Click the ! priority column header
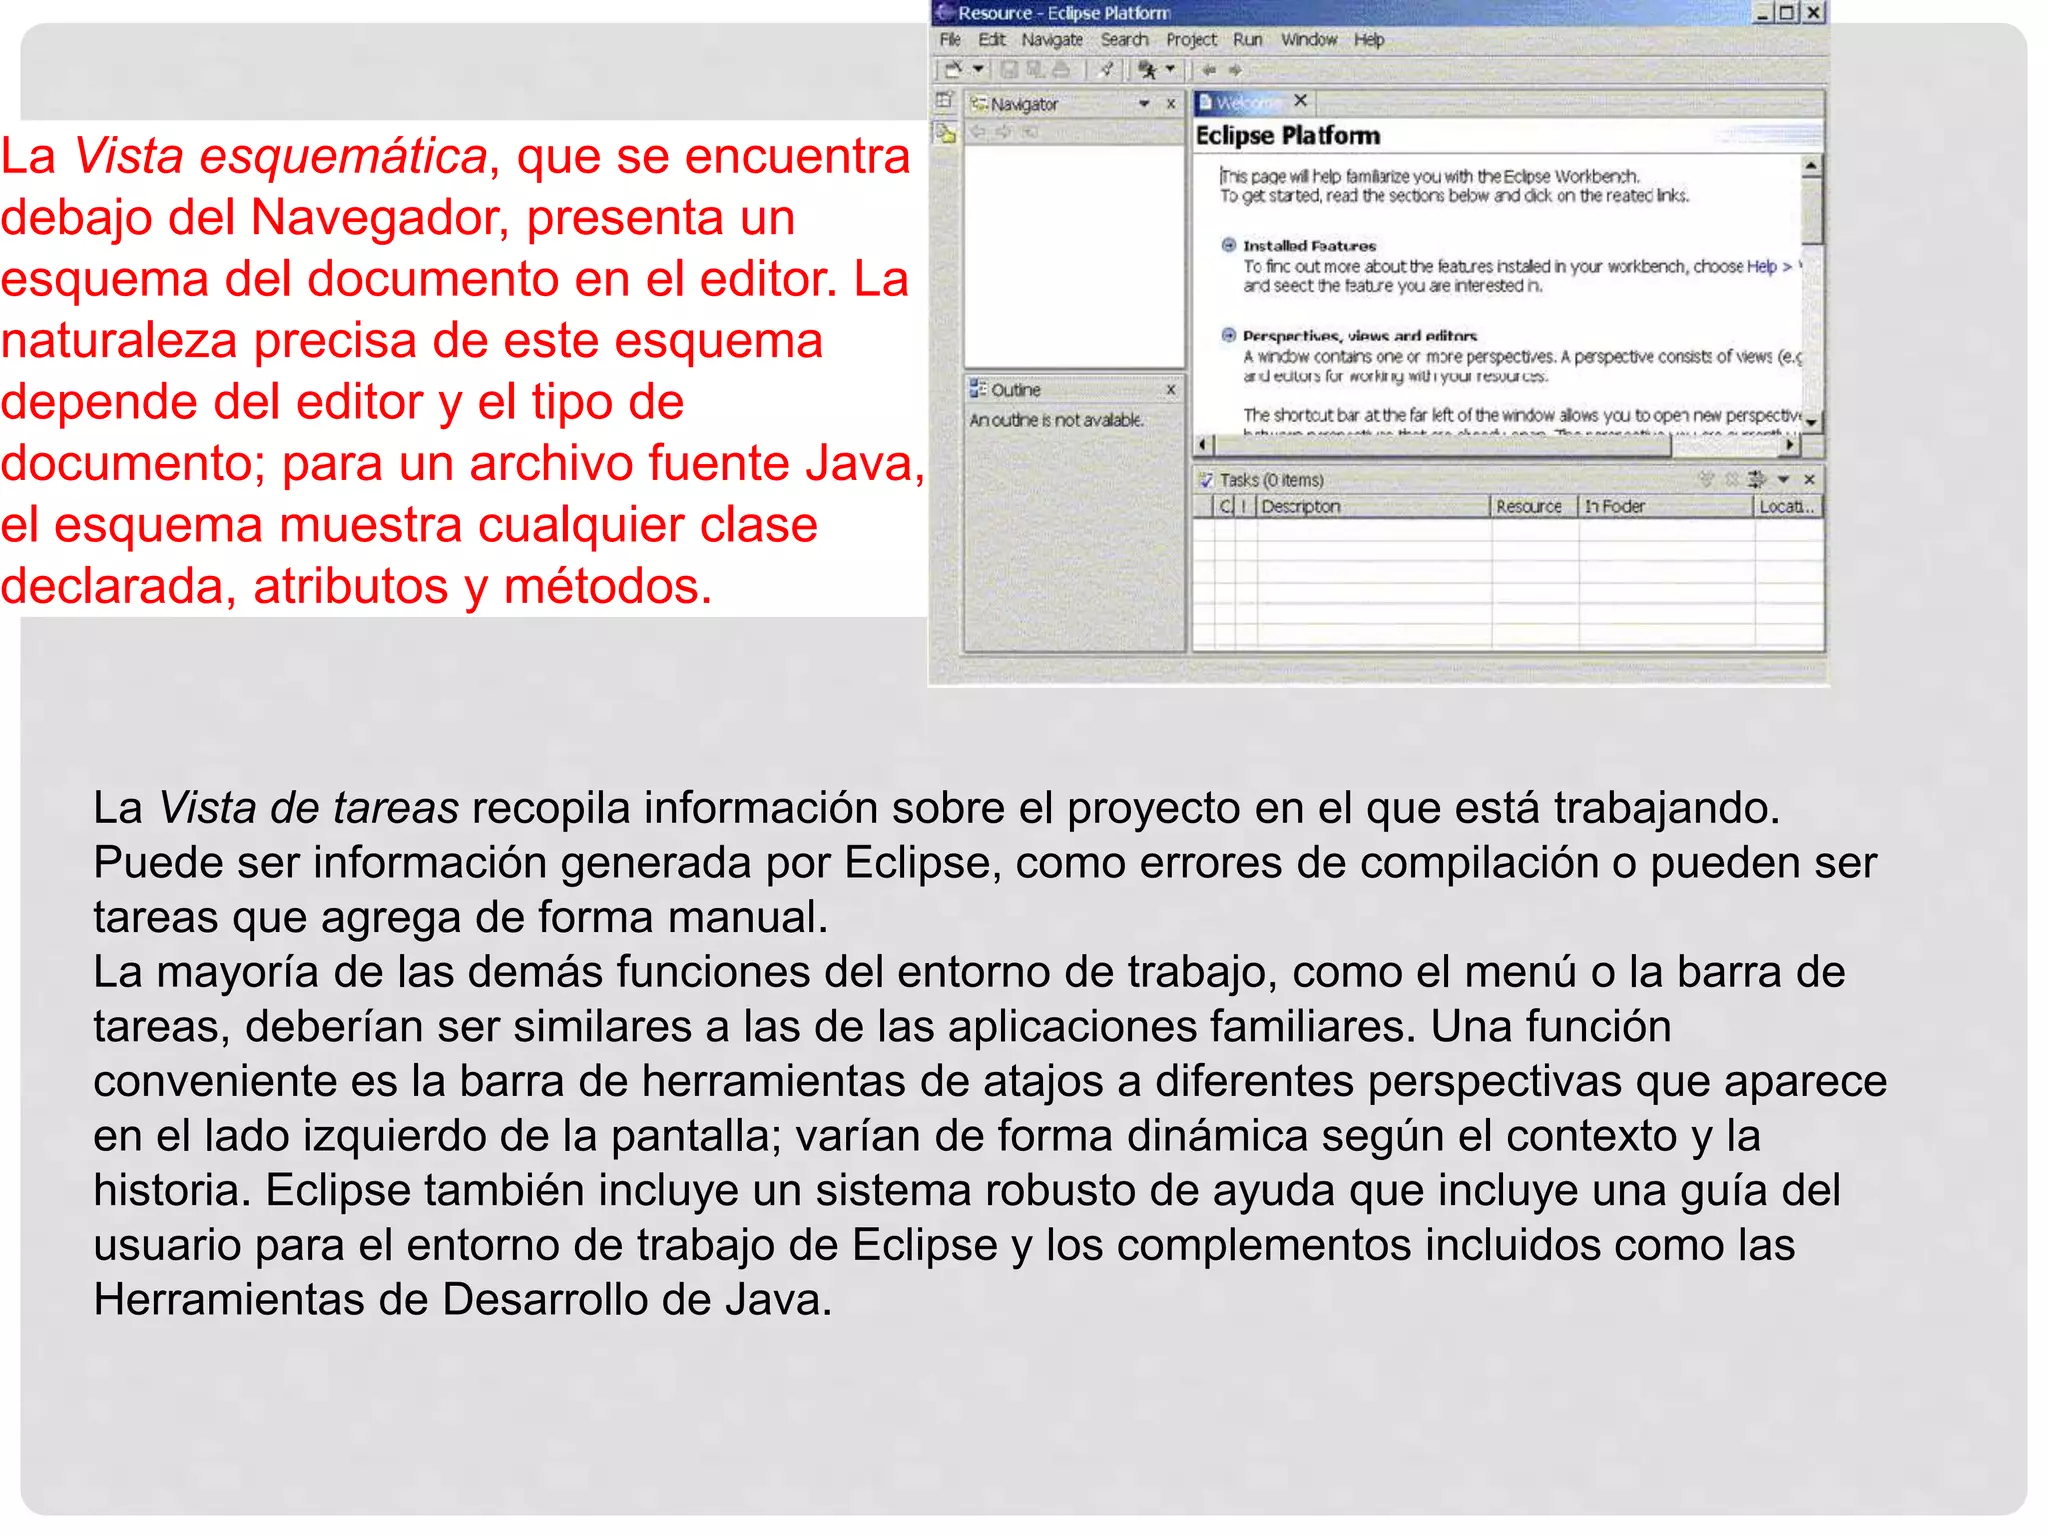Viewport: 2048px width, 1536px height. point(1245,507)
